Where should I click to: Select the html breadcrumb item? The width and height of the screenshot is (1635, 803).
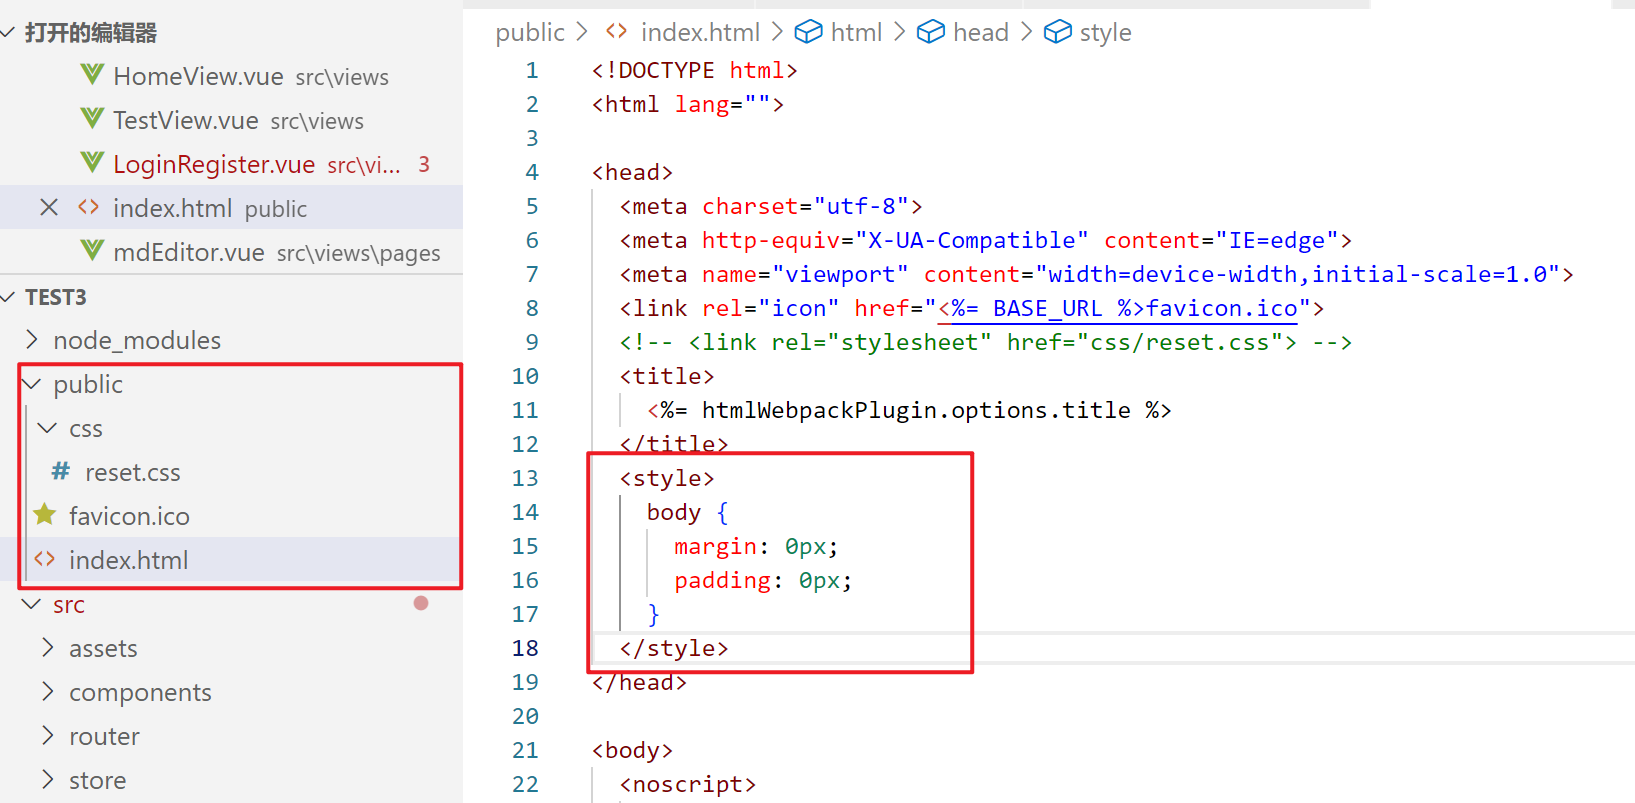[x=855, y=32]
